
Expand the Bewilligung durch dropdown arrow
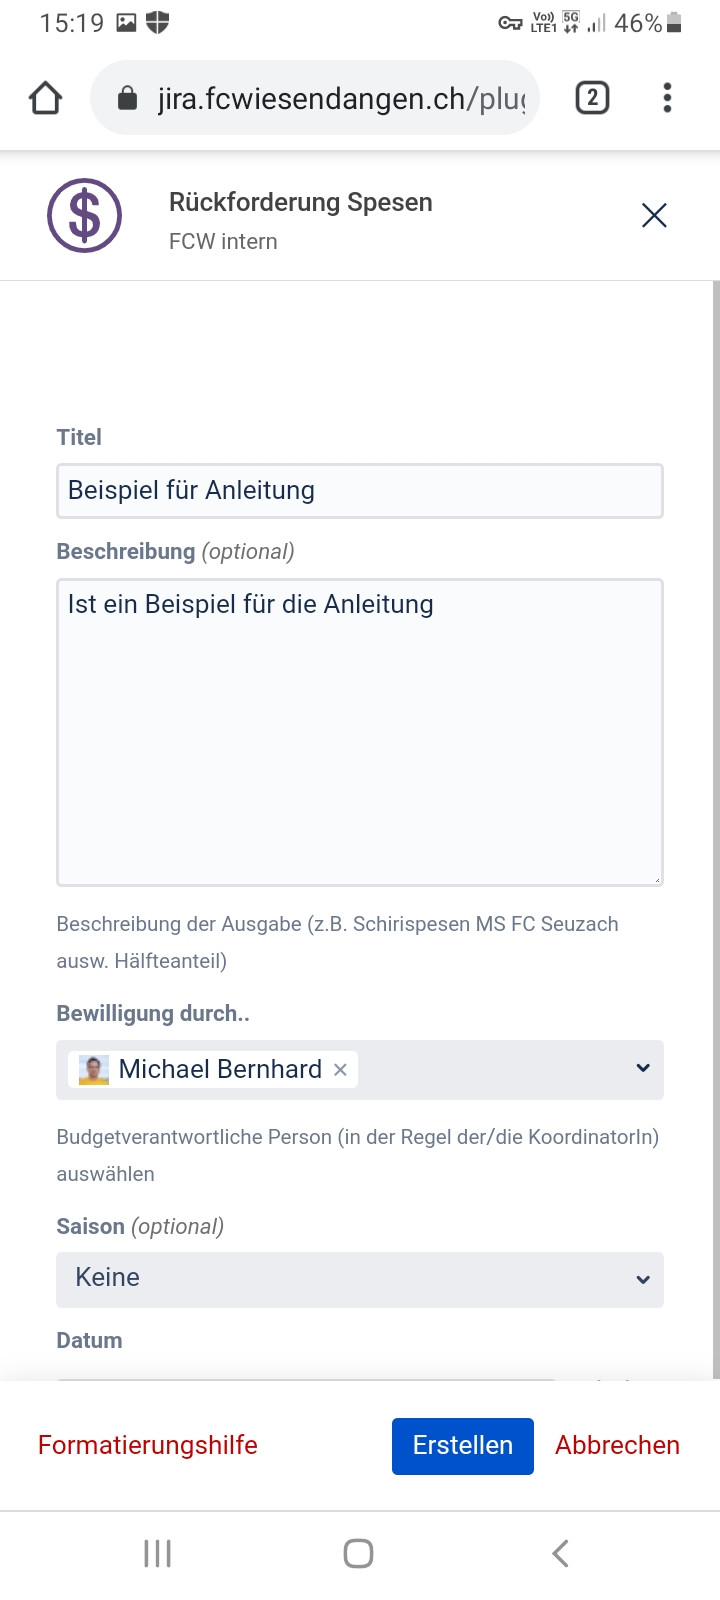643,1069
